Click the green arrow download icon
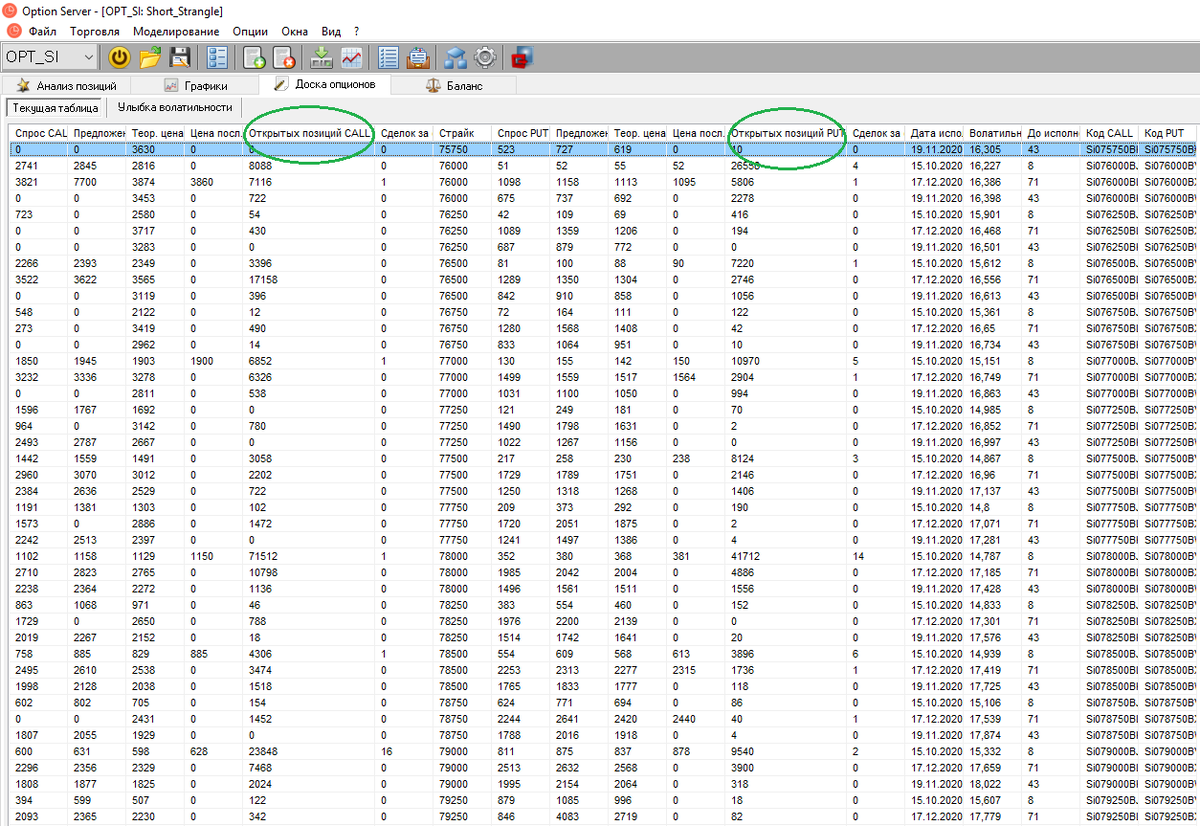 (322, 58)
